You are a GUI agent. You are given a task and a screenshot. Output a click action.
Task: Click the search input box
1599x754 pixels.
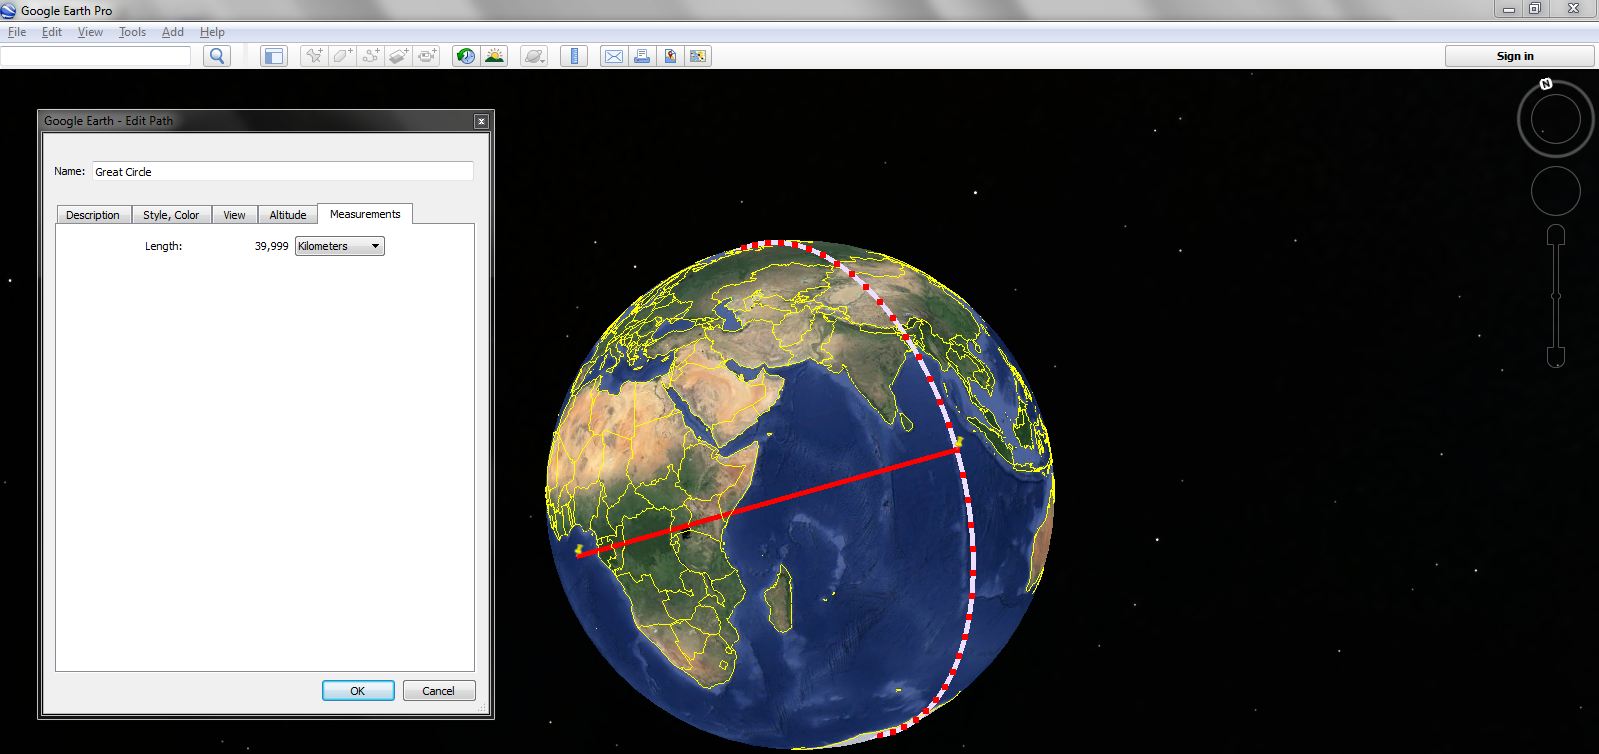pyautogui.click(x=95, y=56)
